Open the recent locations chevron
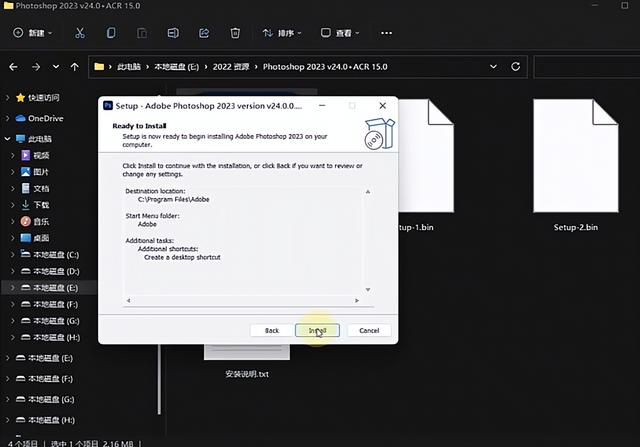Screen dimensions: 640x447 (x=56, y=67)
